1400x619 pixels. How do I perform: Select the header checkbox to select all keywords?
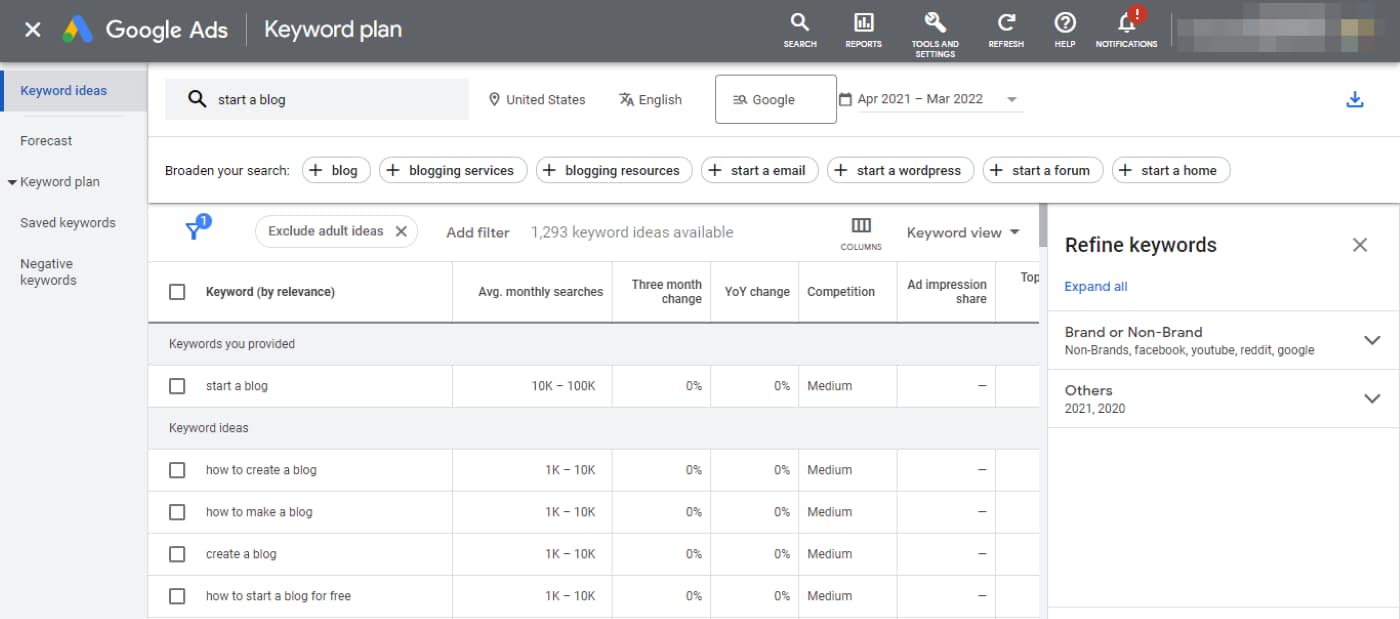pyautogui.click(x=177, y=291)
